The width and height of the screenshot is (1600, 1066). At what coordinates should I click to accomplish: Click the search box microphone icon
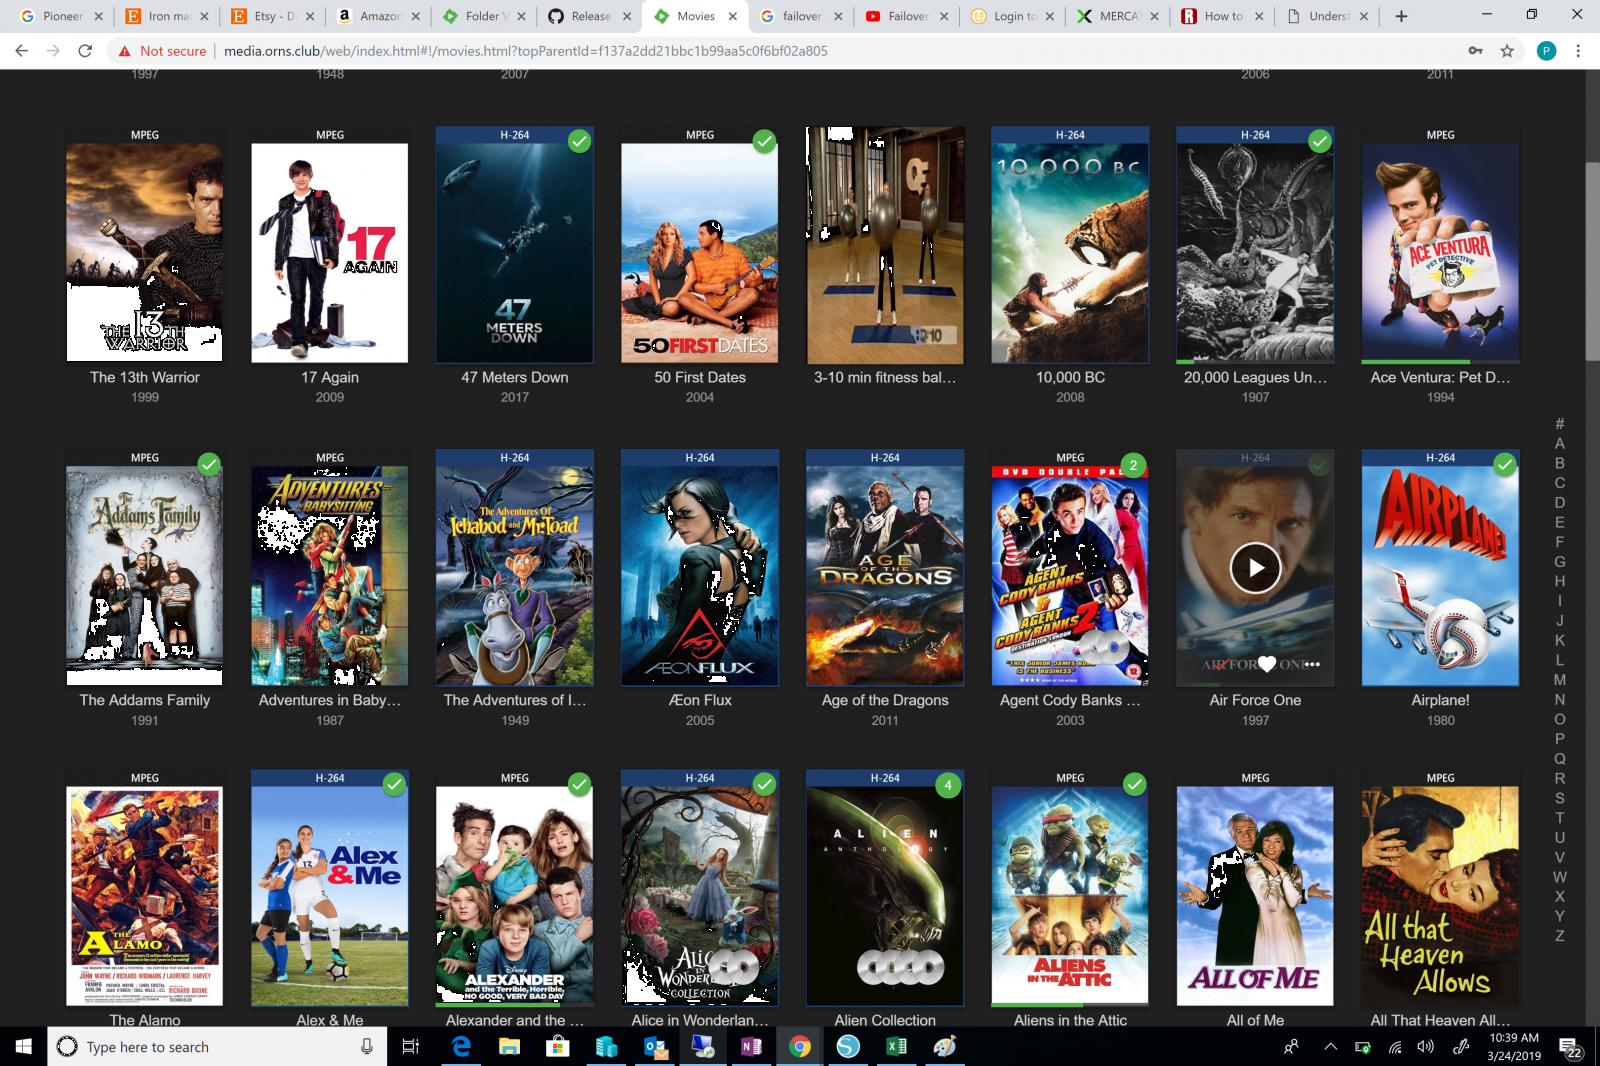367,1047
